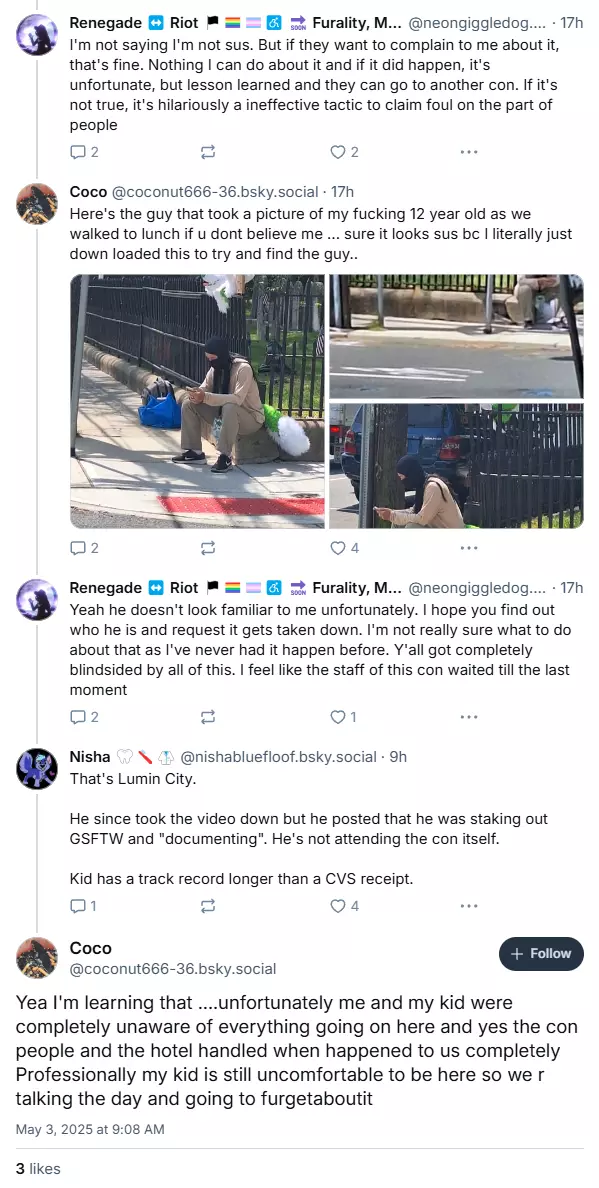Reply to Renegade's first post
Viewport: 599px width, 1188px height.
84,152
